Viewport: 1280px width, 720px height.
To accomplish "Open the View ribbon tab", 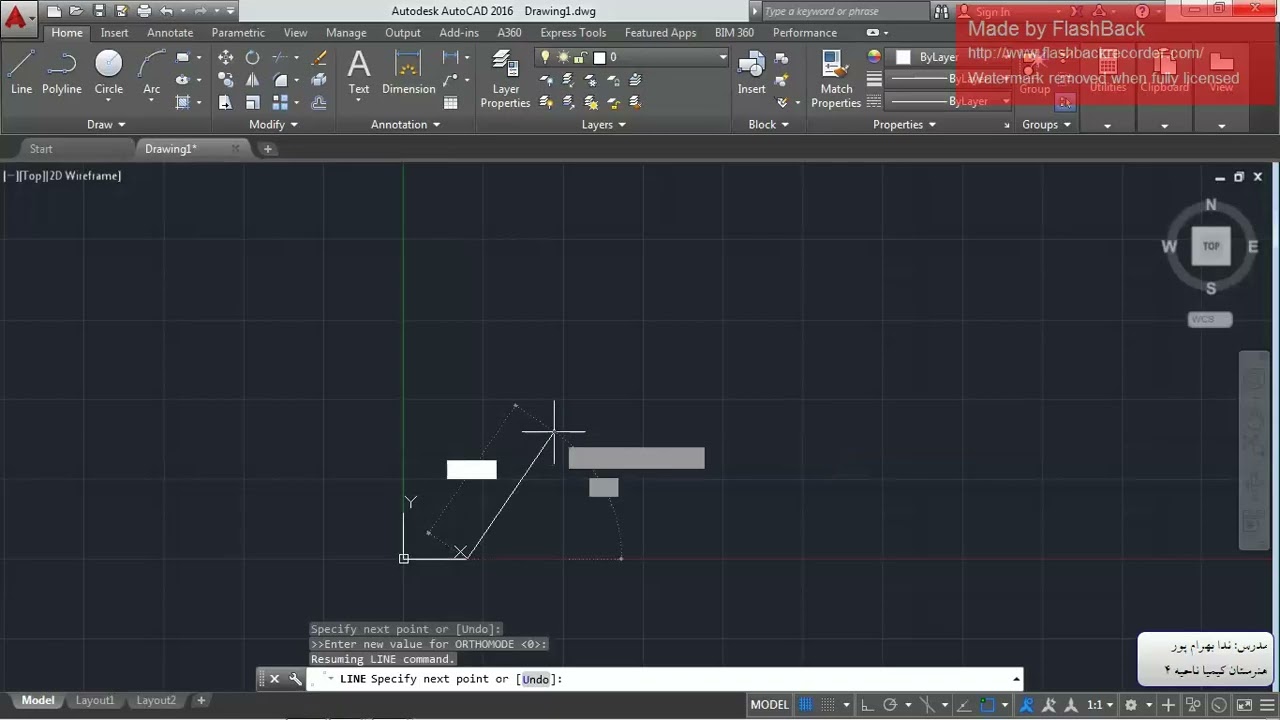I will (295, 32).
